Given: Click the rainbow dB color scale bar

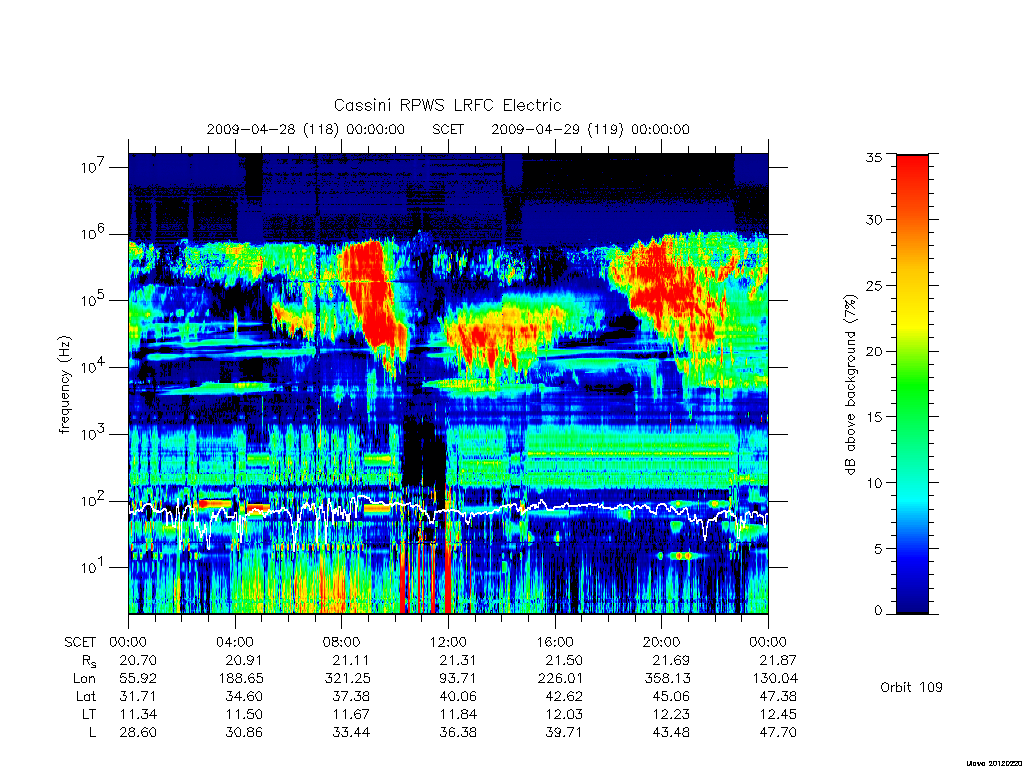Looking at the screenshot, I should [912, 384].
